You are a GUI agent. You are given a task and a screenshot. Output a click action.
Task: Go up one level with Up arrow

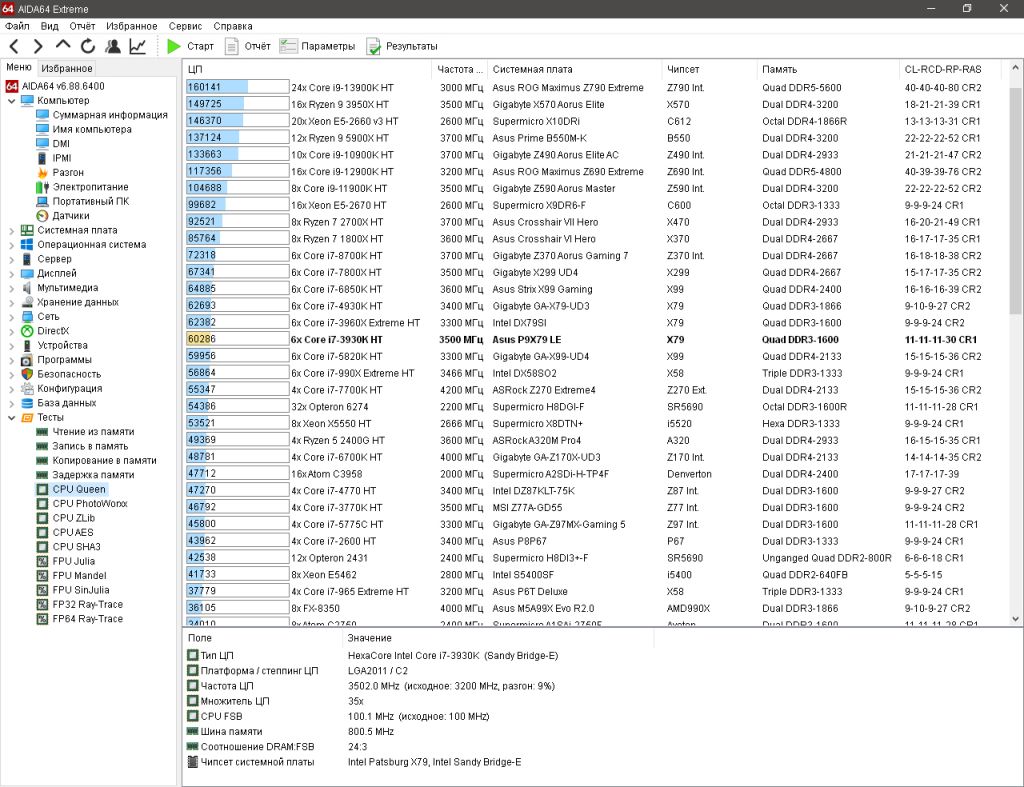tap(63, 45)
